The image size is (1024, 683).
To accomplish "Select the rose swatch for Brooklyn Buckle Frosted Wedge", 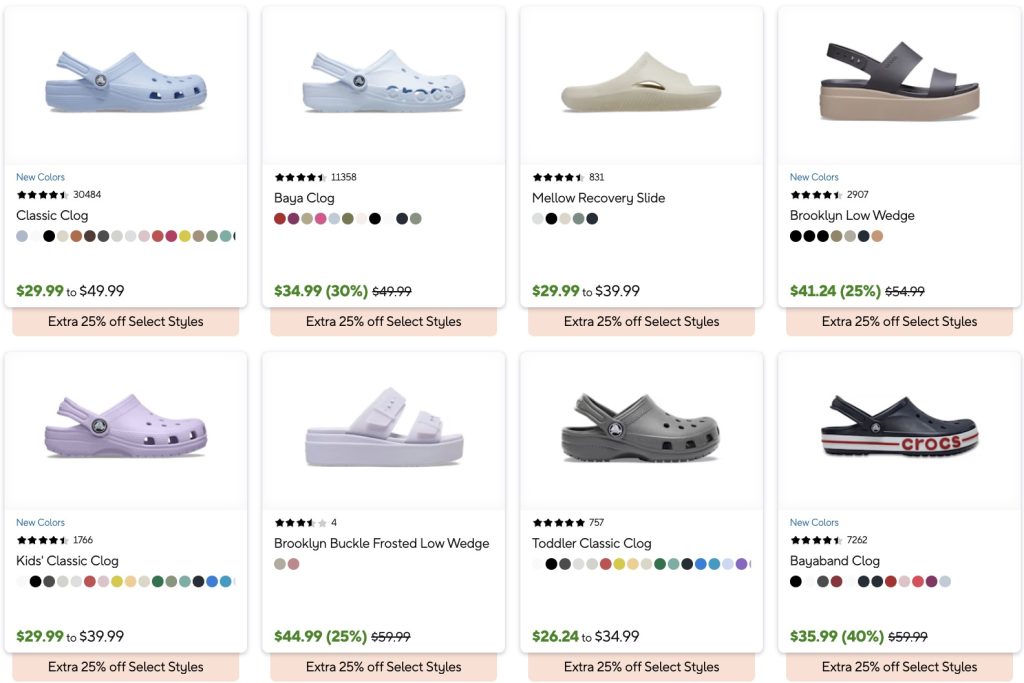I will (294, 564).
